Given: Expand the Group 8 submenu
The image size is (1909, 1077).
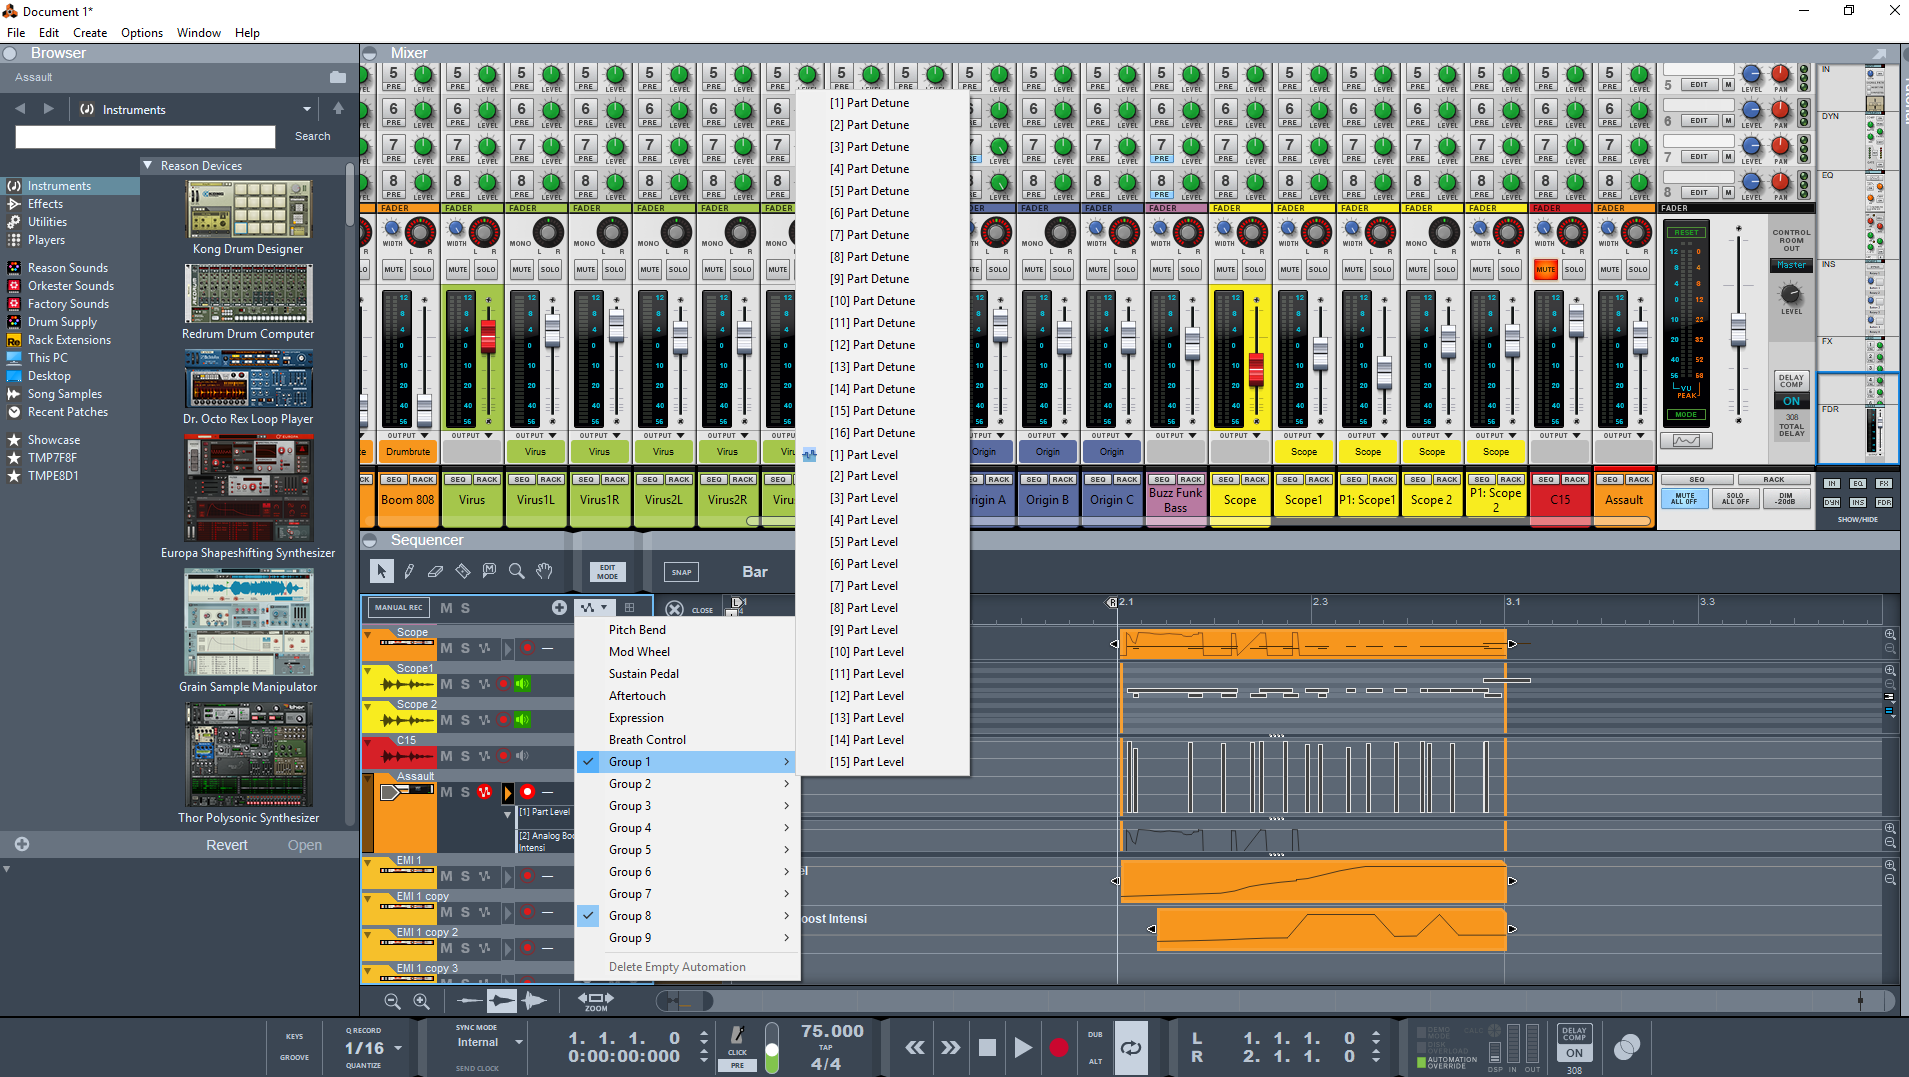Looking at the screenshot, I should (x=688, y=916).
